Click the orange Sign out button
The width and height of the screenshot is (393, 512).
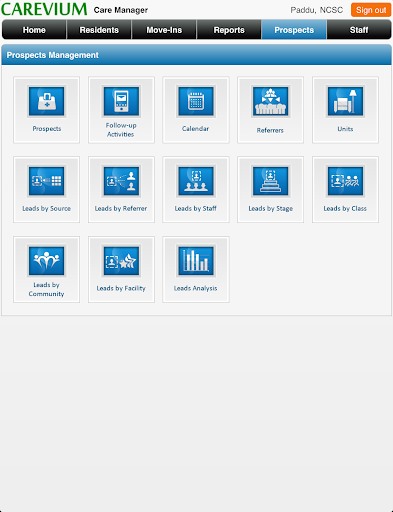[x=371, y=10]
